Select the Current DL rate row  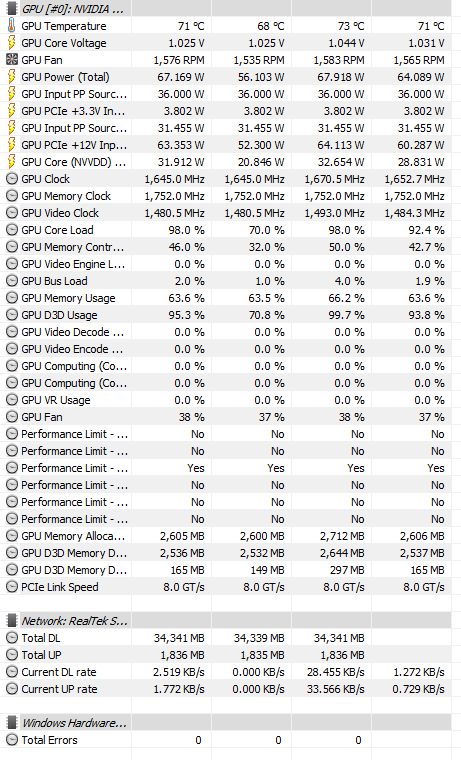pos(230,672)
